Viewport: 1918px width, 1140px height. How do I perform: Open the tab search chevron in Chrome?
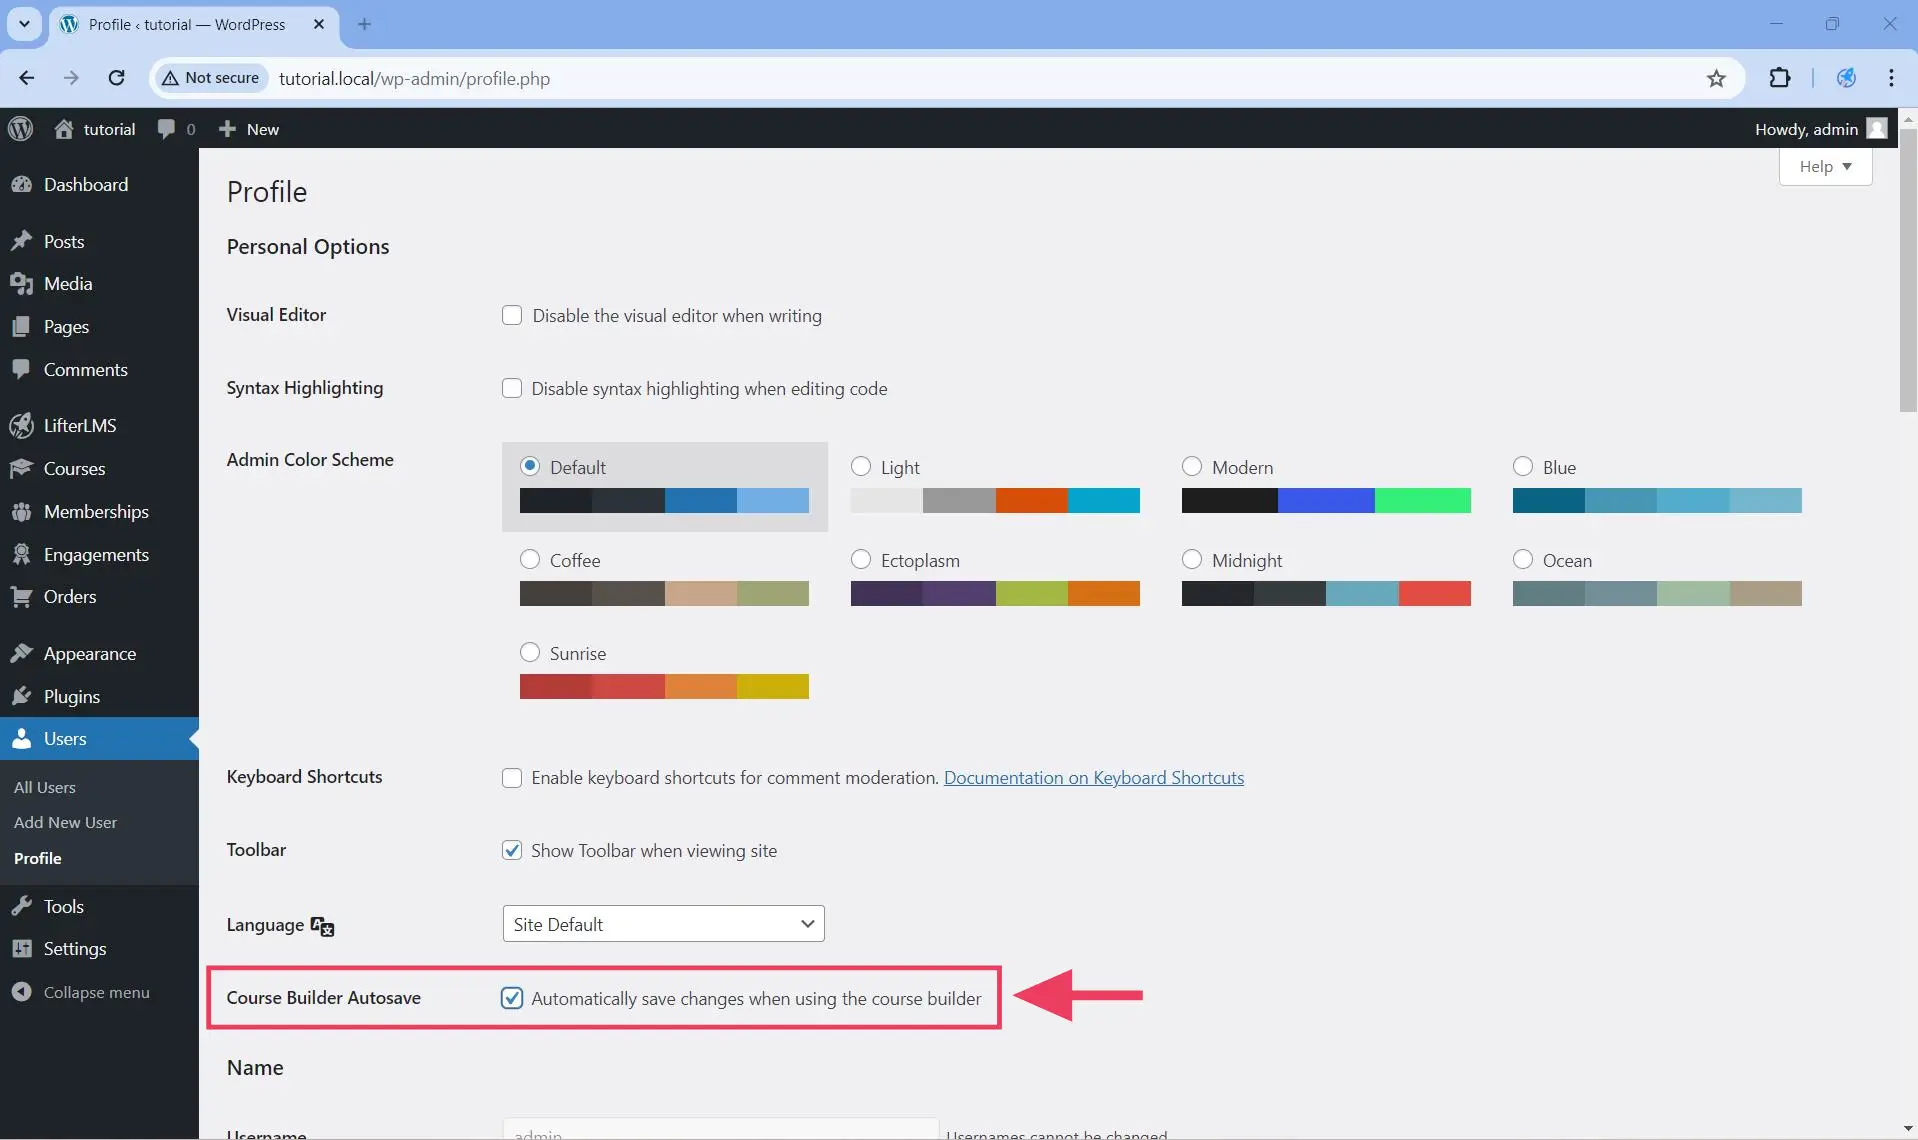(24, 24)
